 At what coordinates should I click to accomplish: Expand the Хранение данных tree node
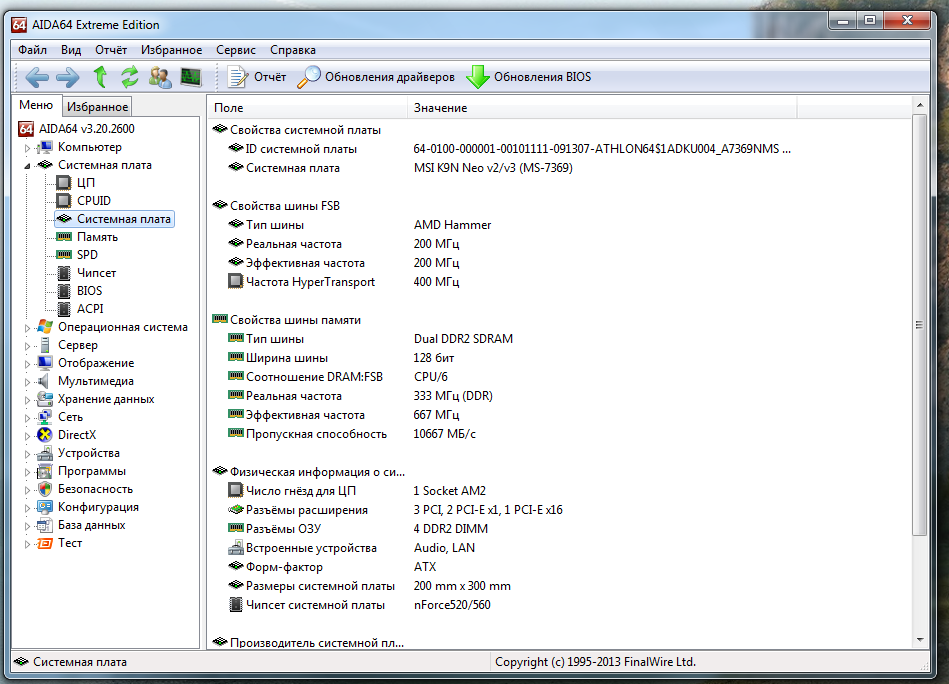tap(27, 399)
